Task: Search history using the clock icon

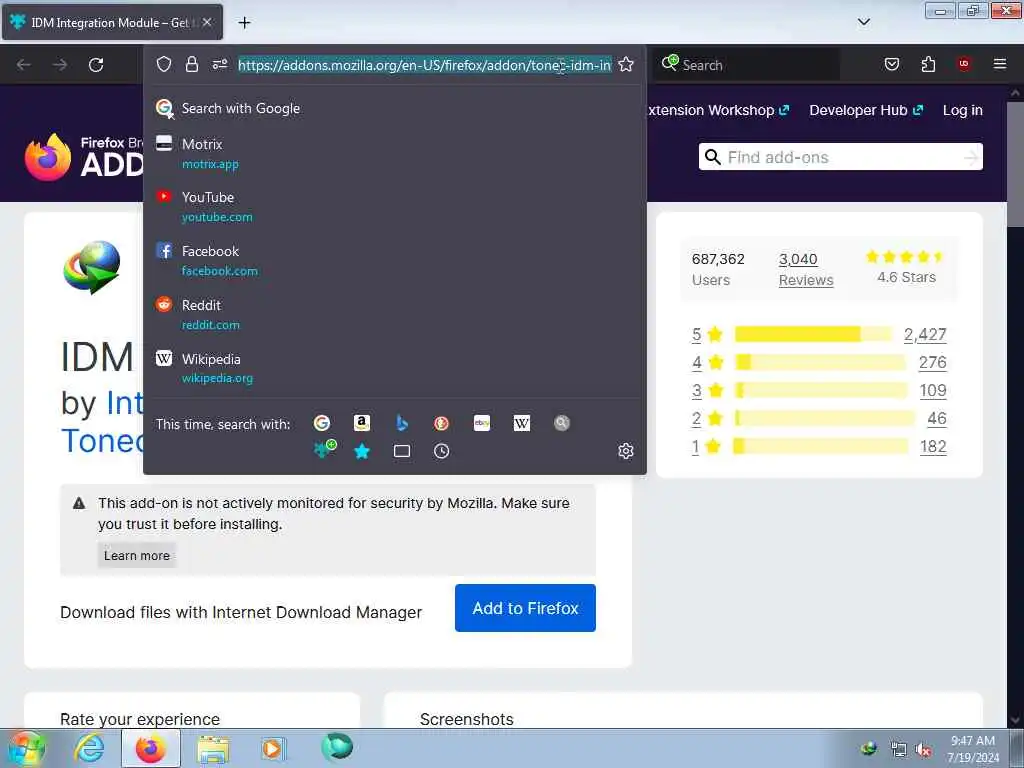Action: pyautogui.click(x=441, y=451)
